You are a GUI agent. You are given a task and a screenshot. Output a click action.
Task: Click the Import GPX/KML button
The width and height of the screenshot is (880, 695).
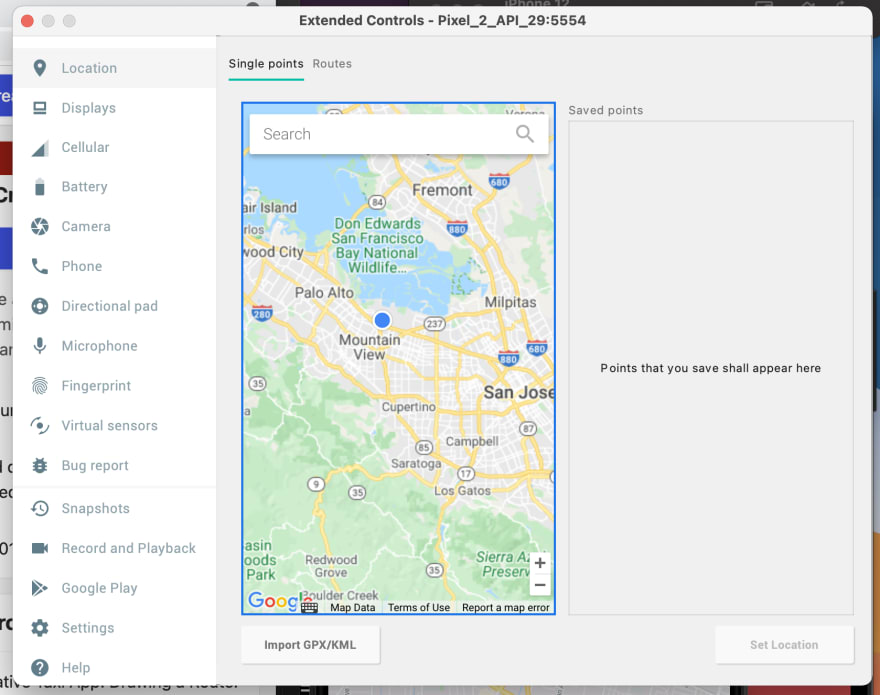click(x=310, y=645)
